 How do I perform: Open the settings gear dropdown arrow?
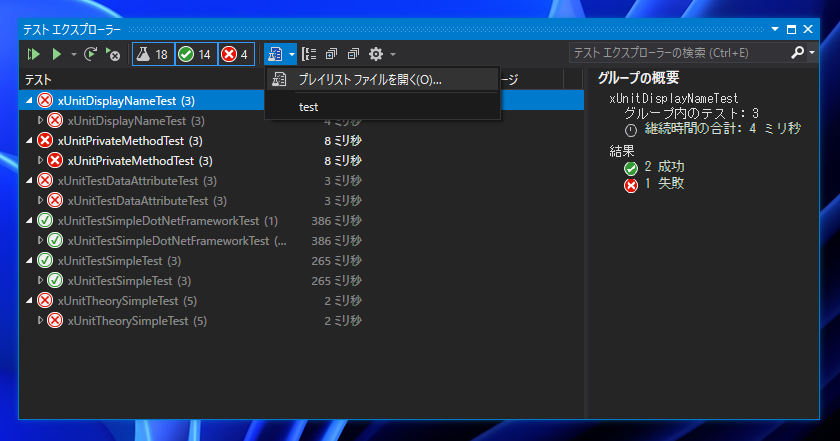point(393,55)
